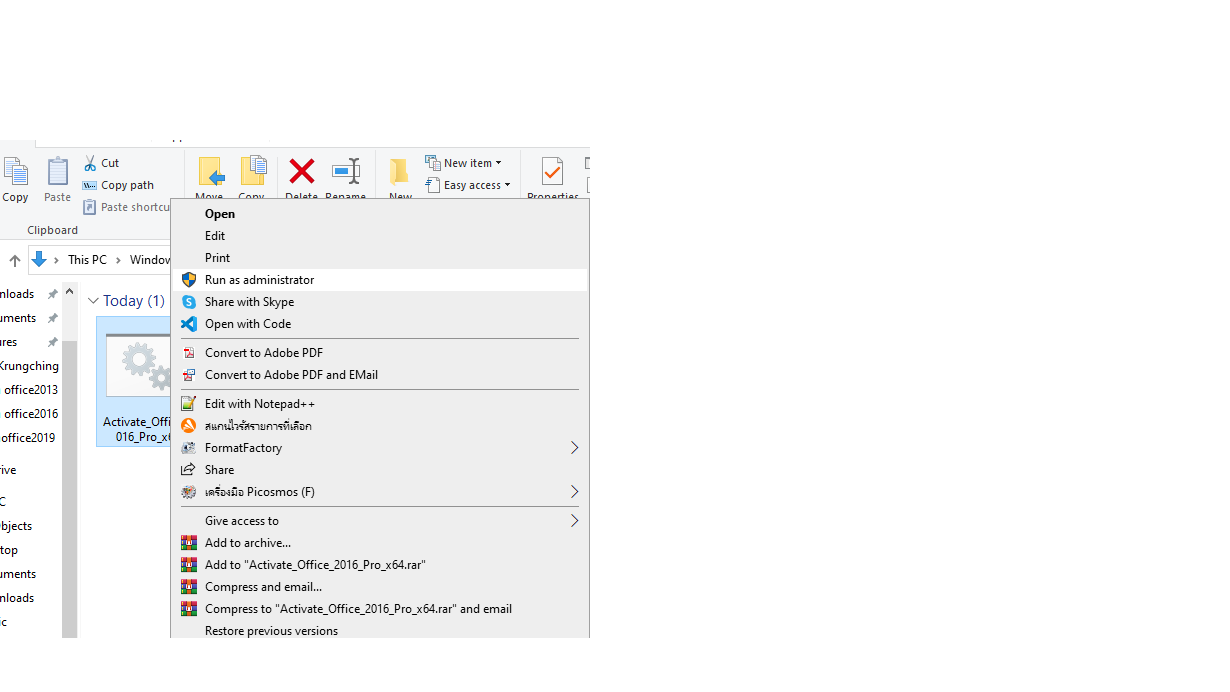Click the blue download arrow in address bar
Screen dimensions: 1230x692
pyautogui.click(x=39, y=260)
